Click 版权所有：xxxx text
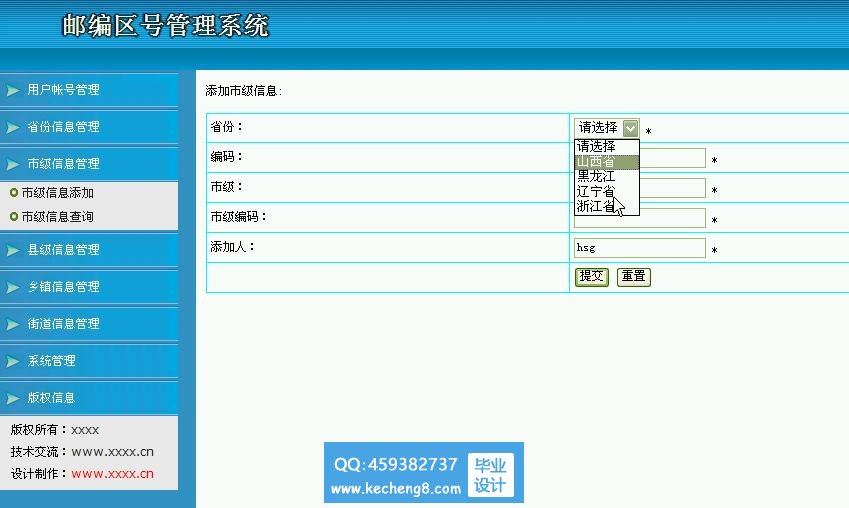 click(55, 430)
